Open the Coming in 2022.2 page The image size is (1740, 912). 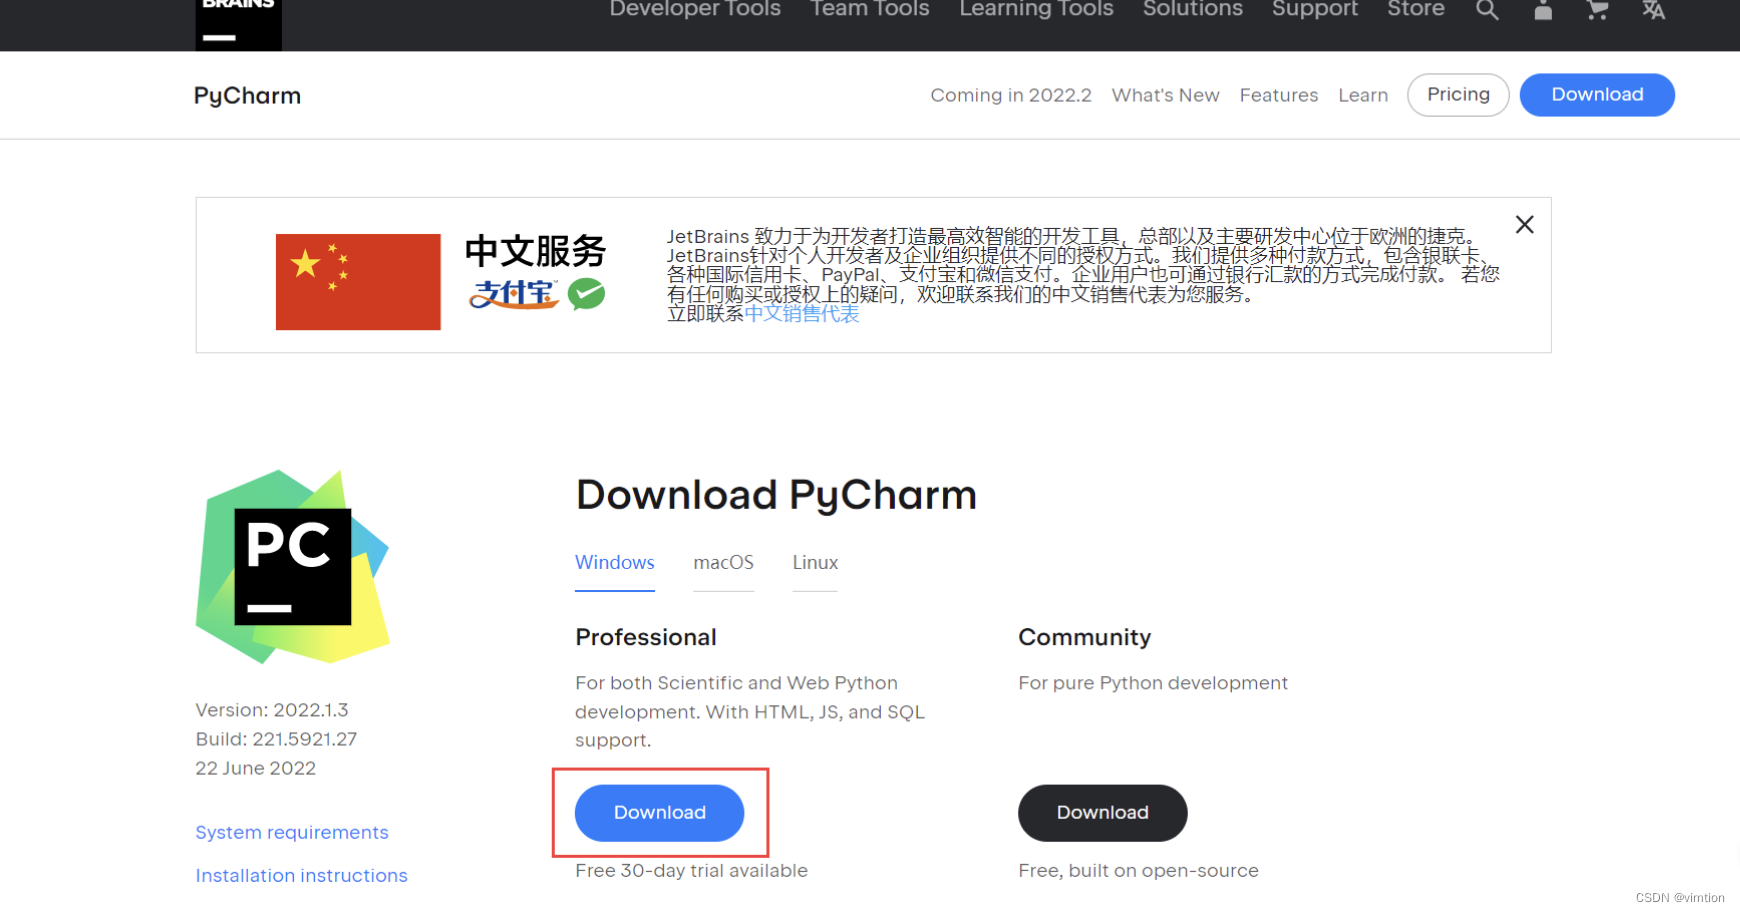[1011, 95]
